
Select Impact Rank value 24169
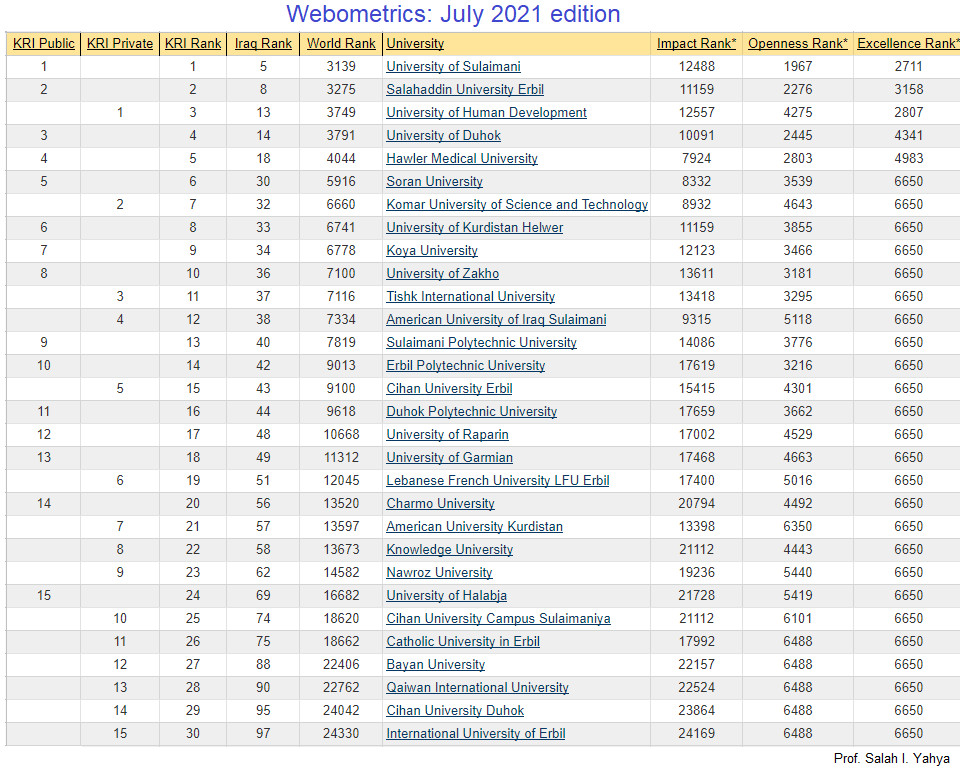click(x=696, y=734)
